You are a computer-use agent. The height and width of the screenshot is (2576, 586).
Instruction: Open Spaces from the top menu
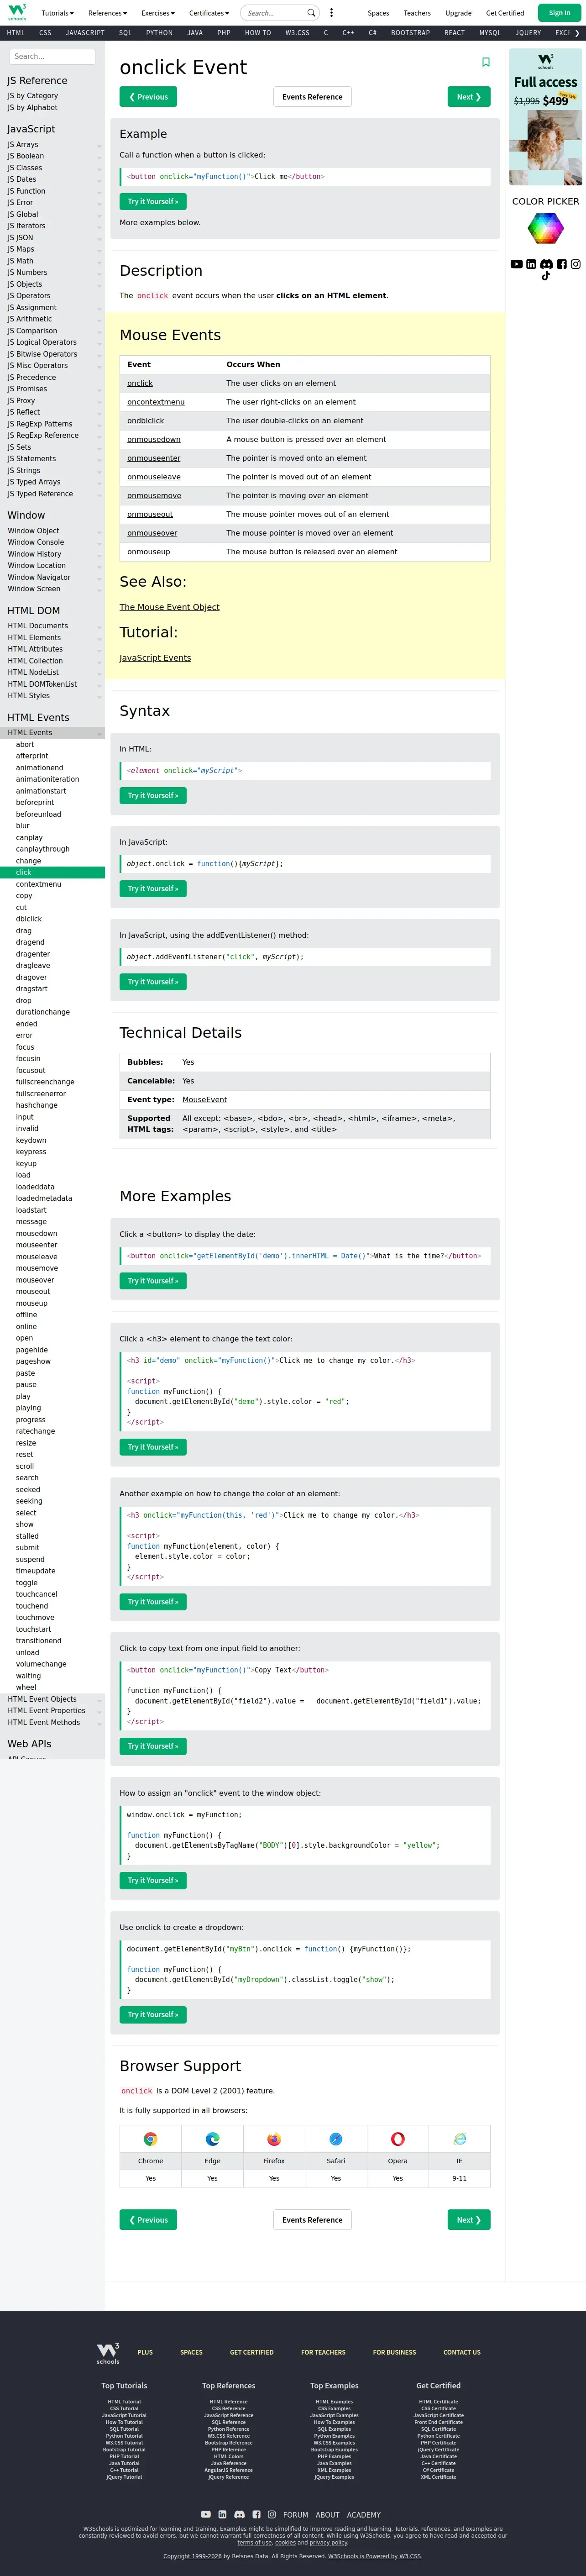coord(378,13)
